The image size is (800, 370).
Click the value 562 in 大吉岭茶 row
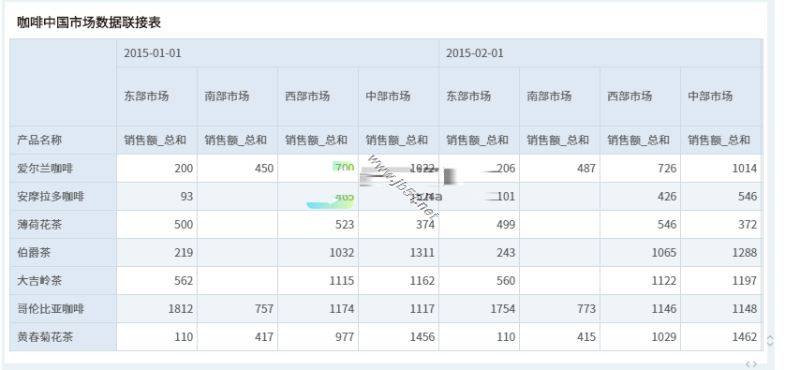184,281
